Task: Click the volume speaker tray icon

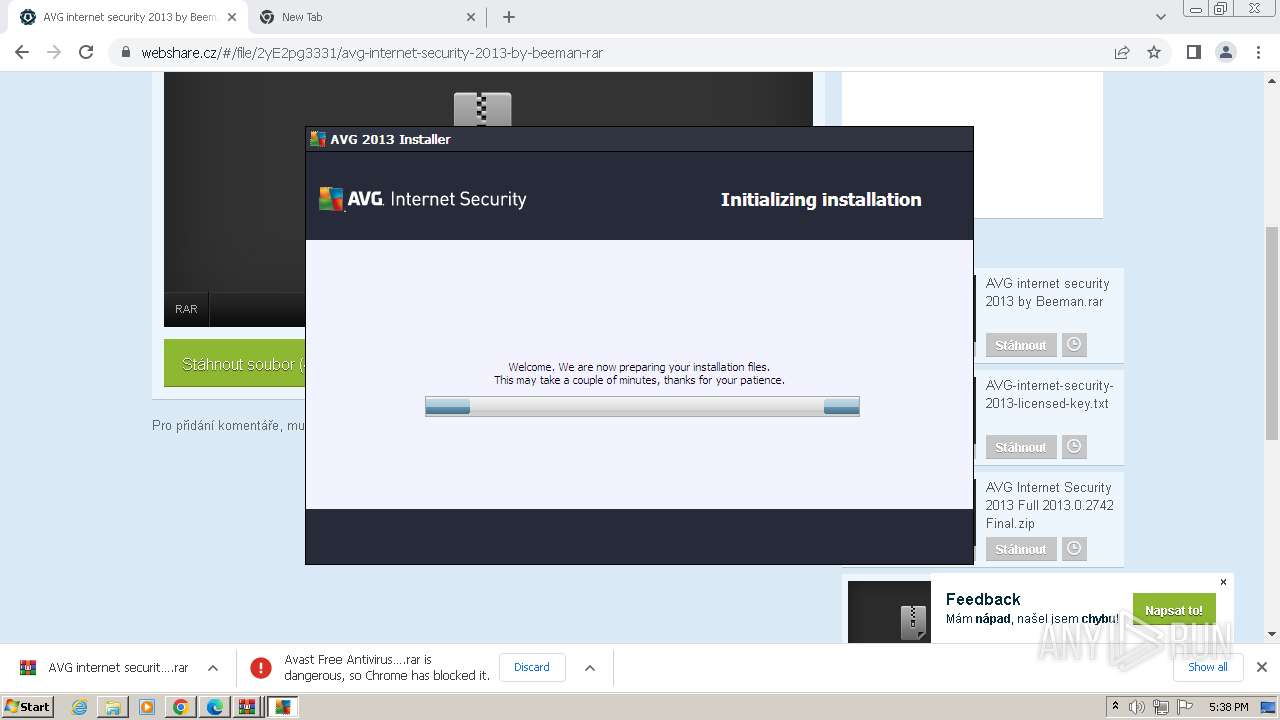Action: pyautogui.click(x=1137, y=707)
